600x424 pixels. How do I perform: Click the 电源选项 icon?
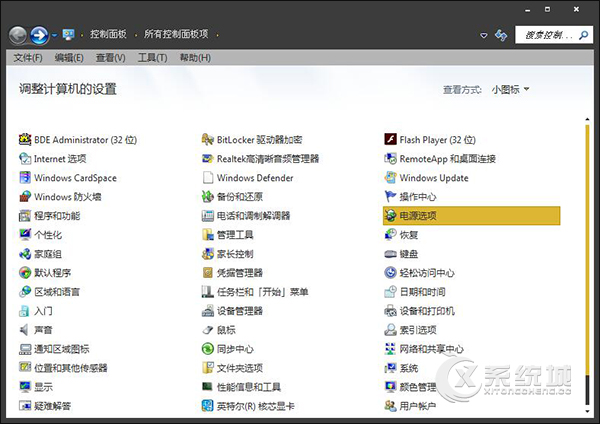pyautogui.click(x=390, y=216)
